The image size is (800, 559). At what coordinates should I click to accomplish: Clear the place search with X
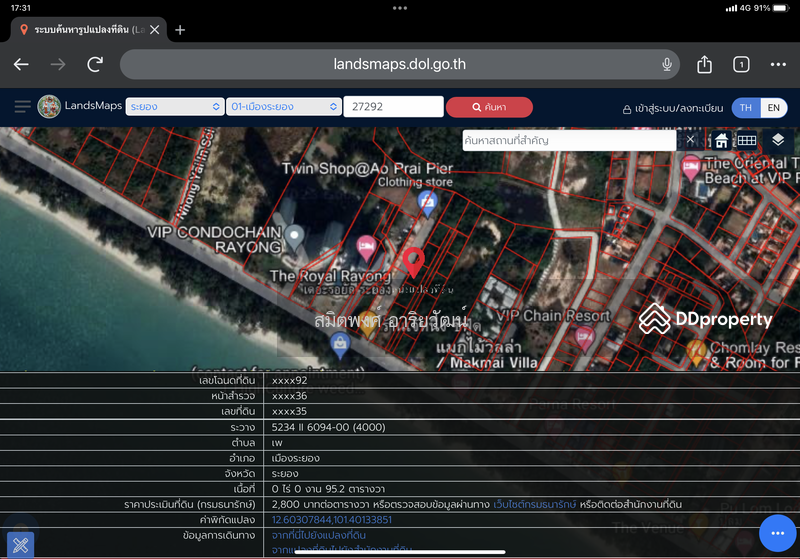pyautogui.click(x=690, y=140)
